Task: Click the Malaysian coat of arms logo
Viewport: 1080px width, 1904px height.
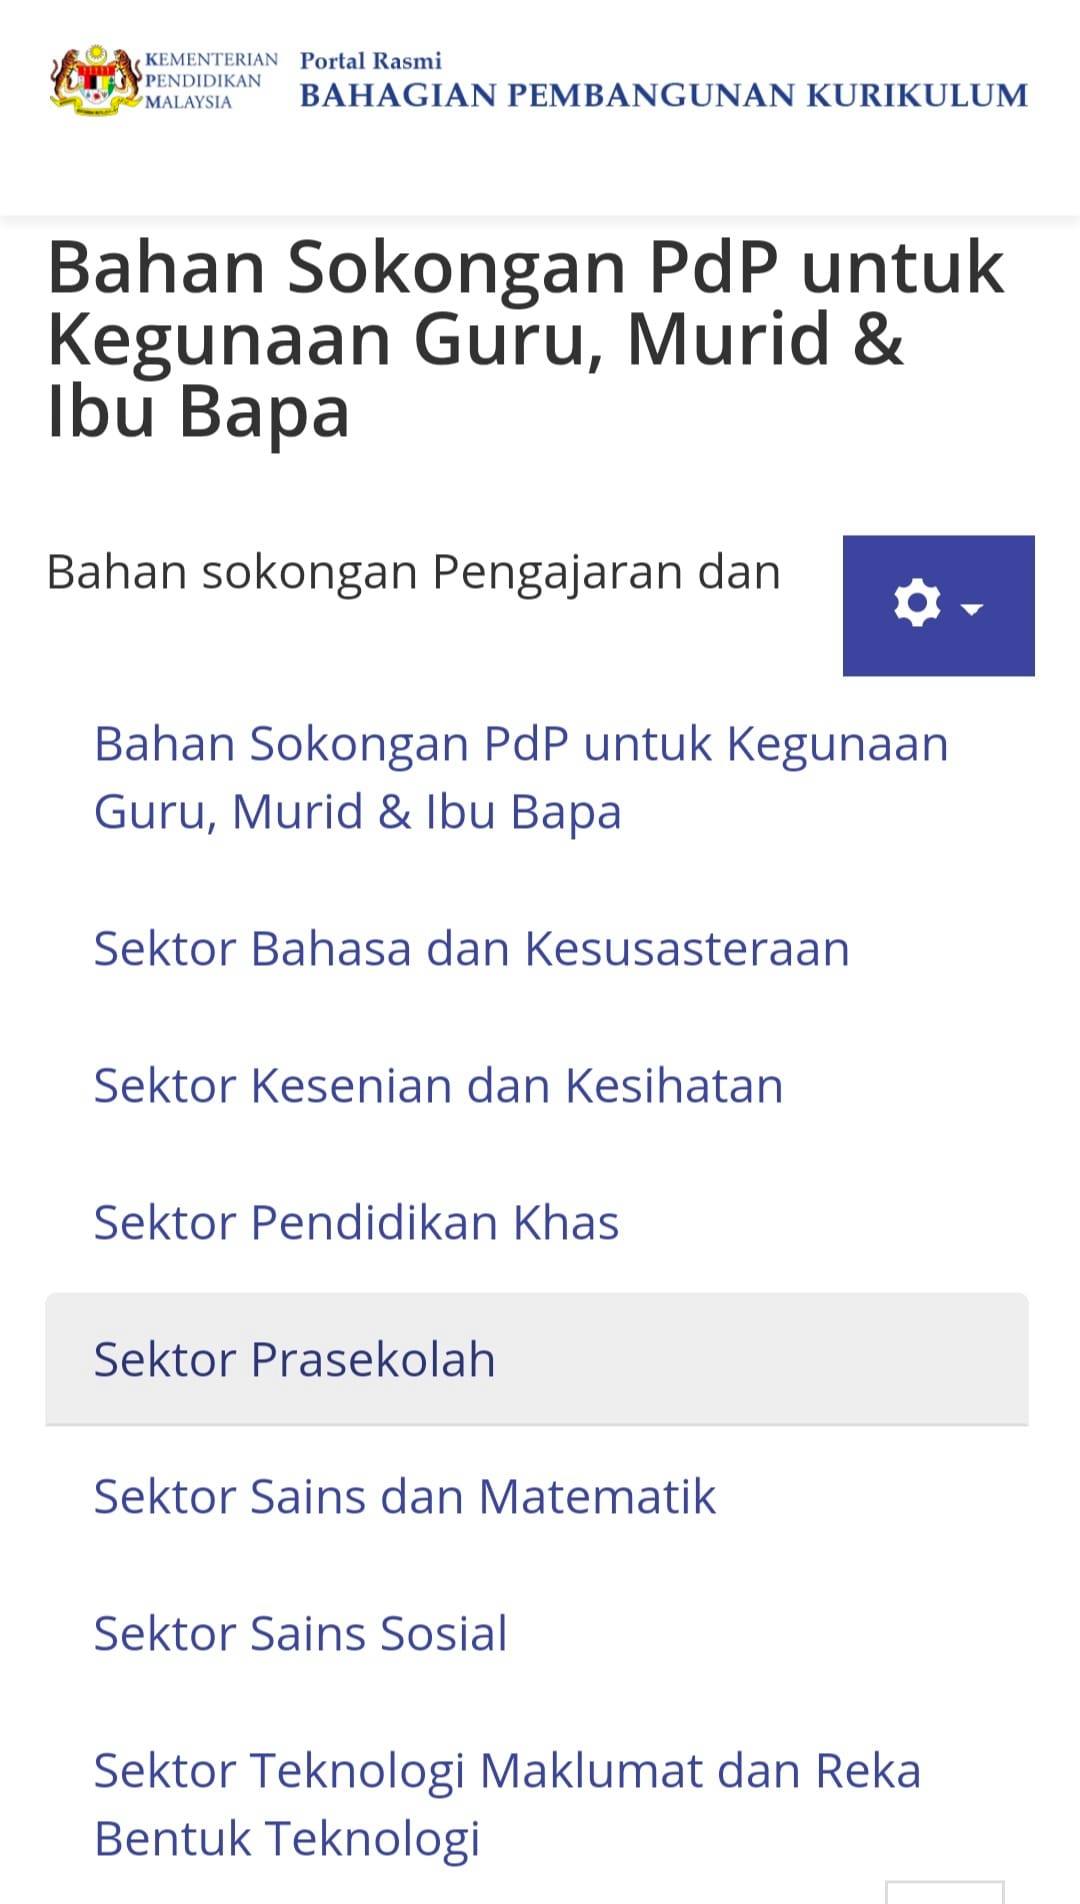Action: [x=95, y=80]
